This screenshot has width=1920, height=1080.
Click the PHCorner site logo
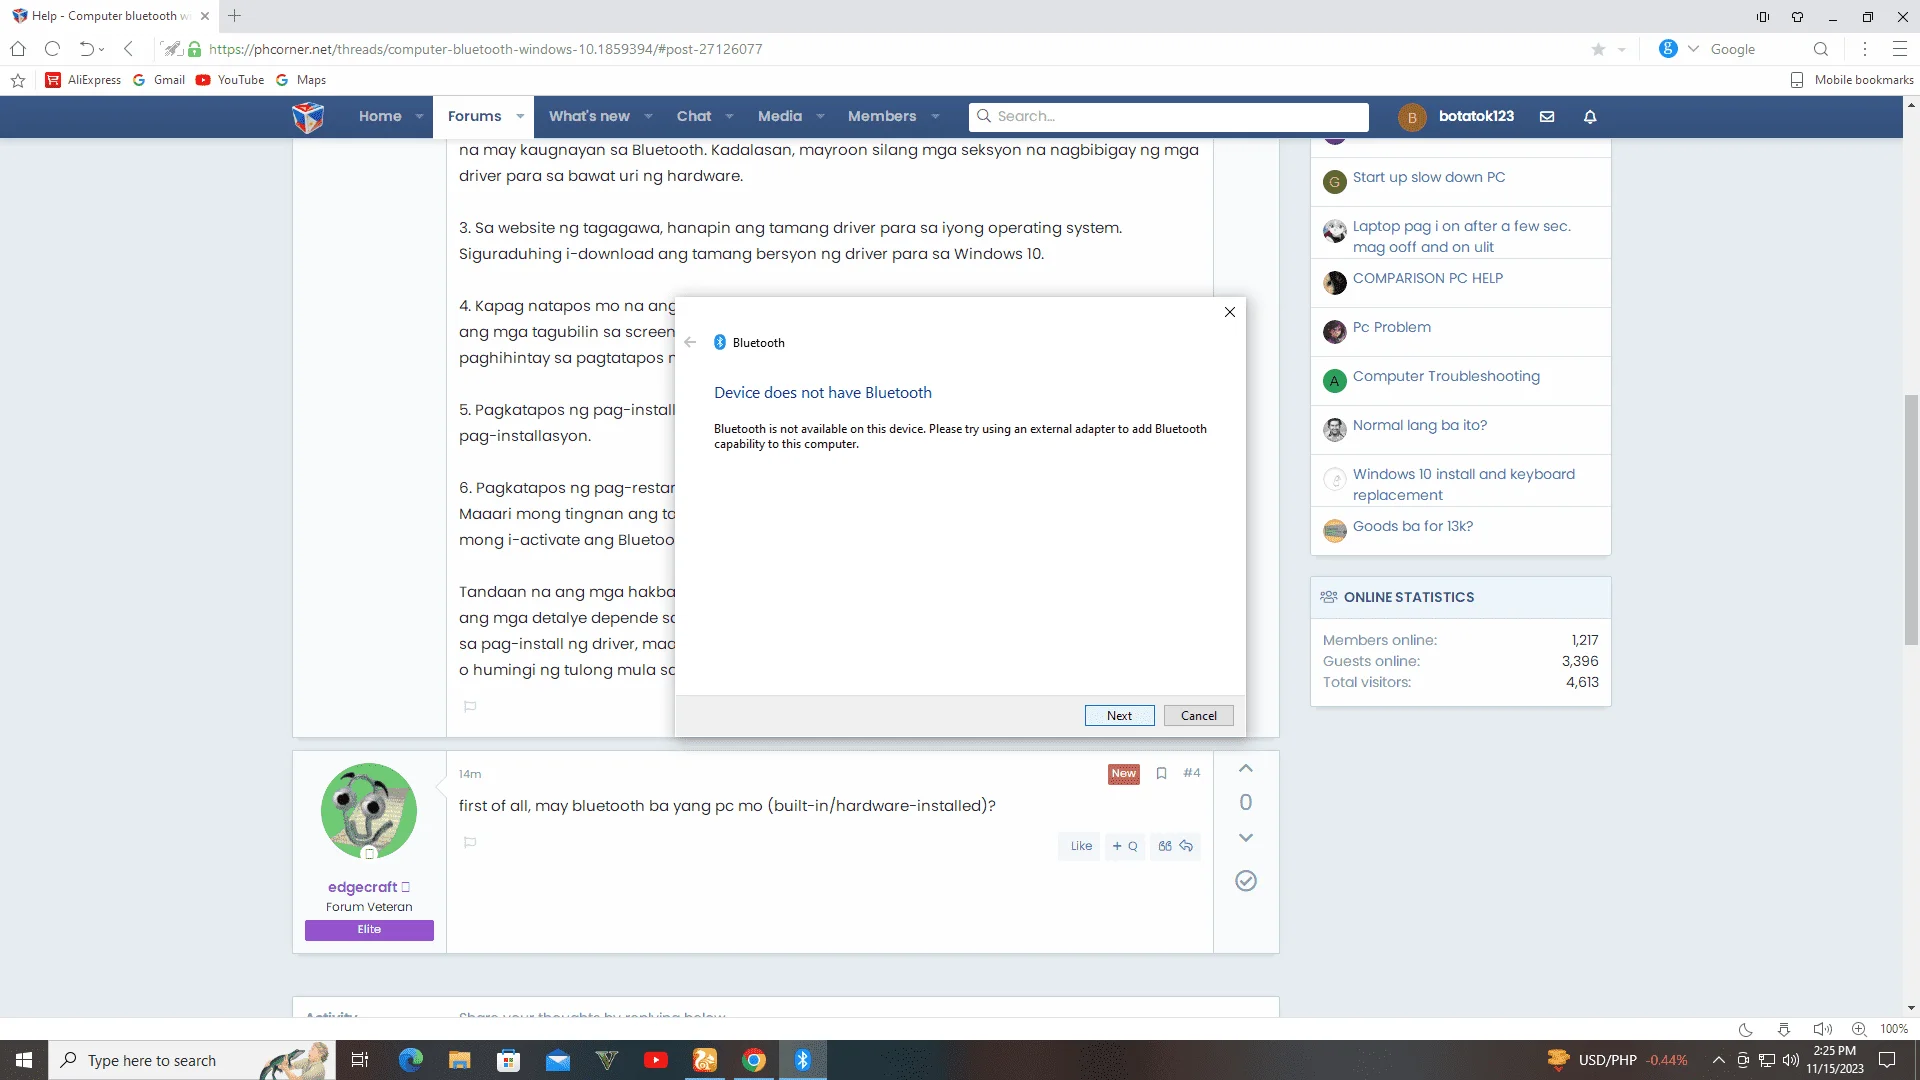pos(308,117)
